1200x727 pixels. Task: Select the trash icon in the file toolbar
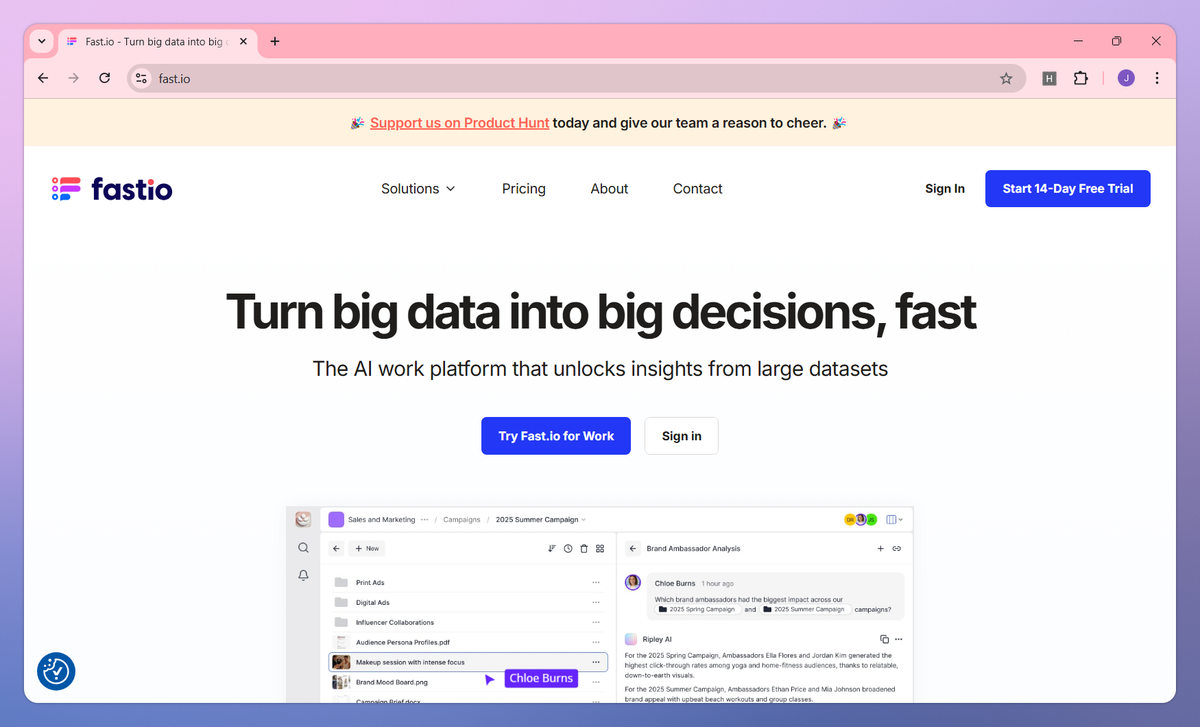pyautogui.click(x=584, y=548)
